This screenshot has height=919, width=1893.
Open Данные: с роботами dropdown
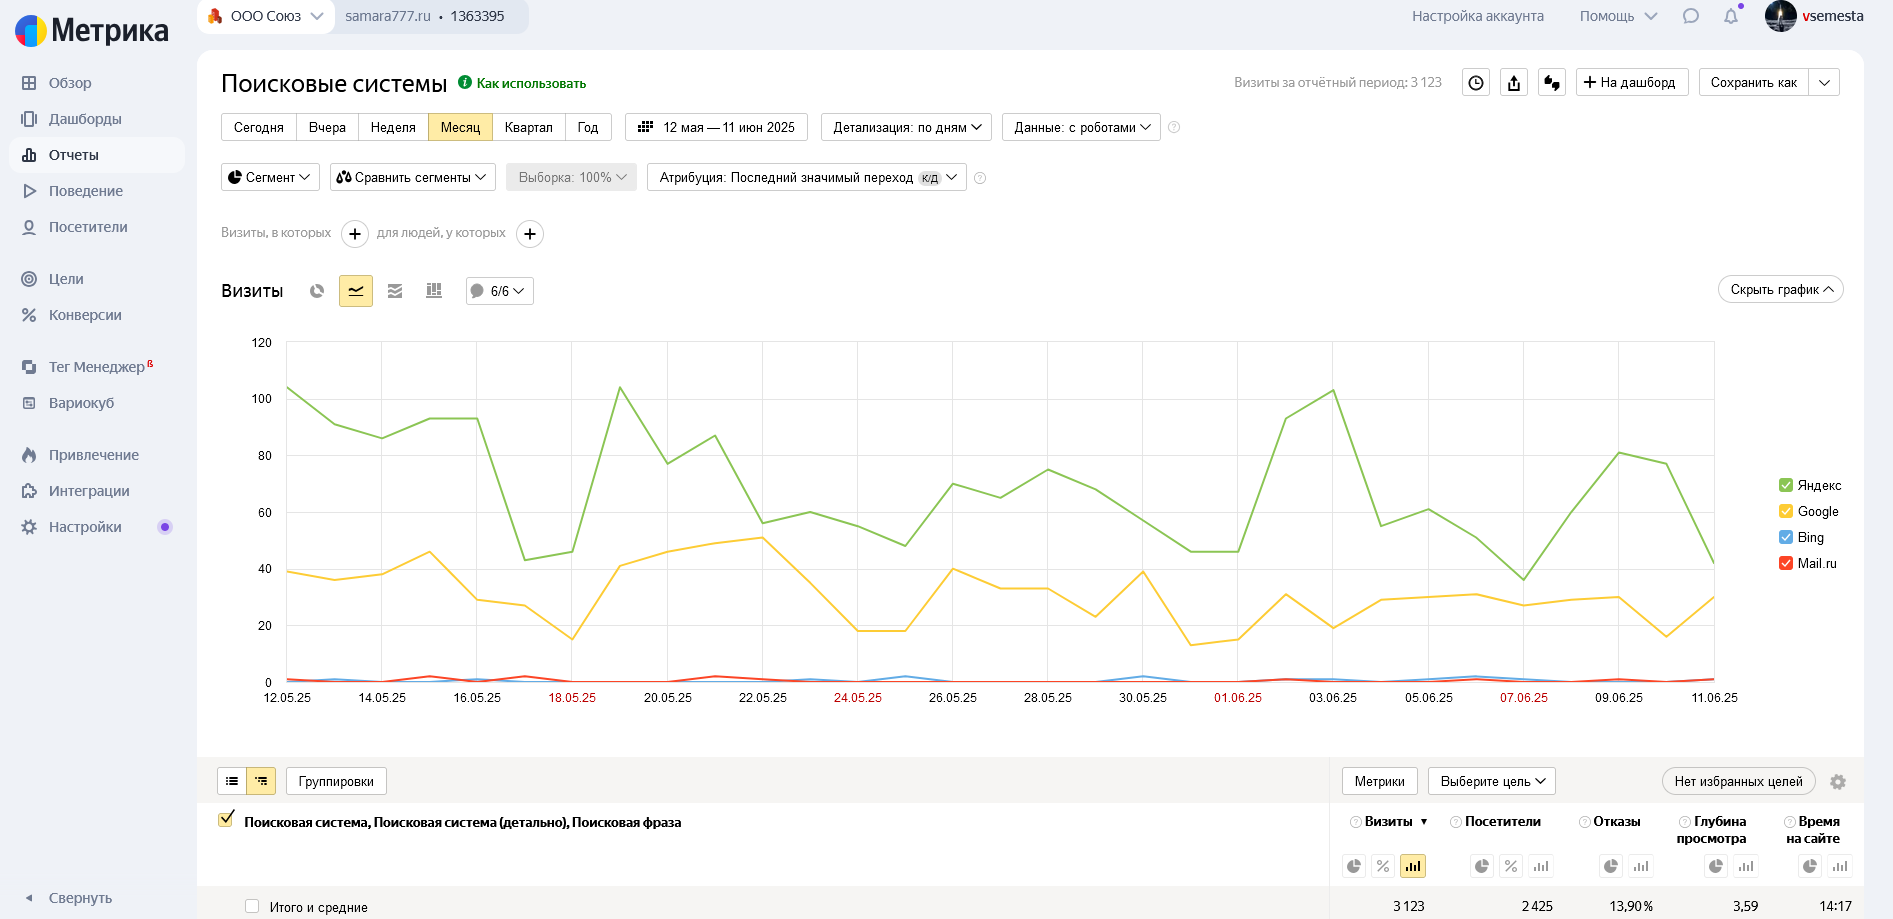click(x=1081, y=127)
